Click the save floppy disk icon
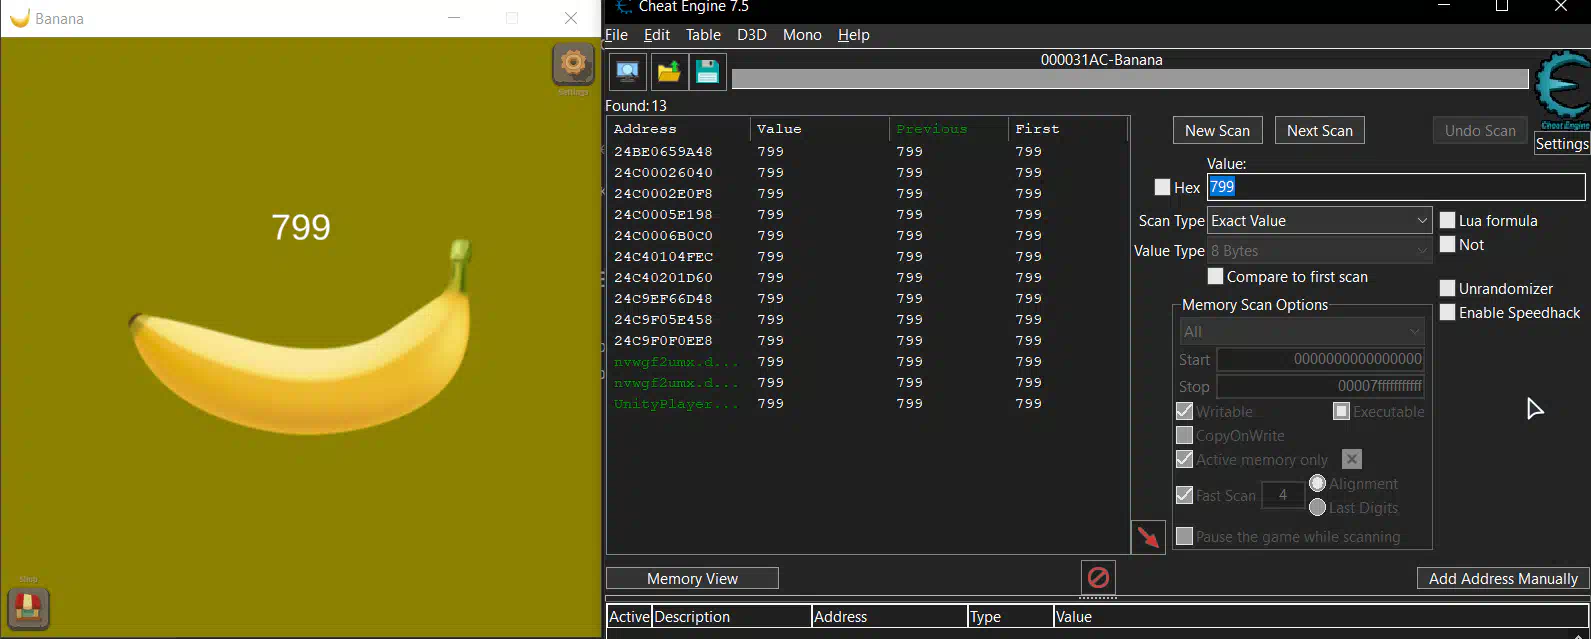This screenshot has width=1591, height=639. click(708, 71)
